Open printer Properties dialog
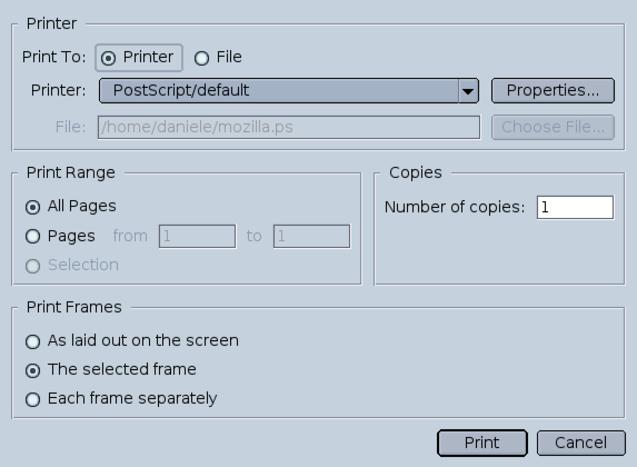The height and width of the screenshot is (467, 637). coord(552,90)
